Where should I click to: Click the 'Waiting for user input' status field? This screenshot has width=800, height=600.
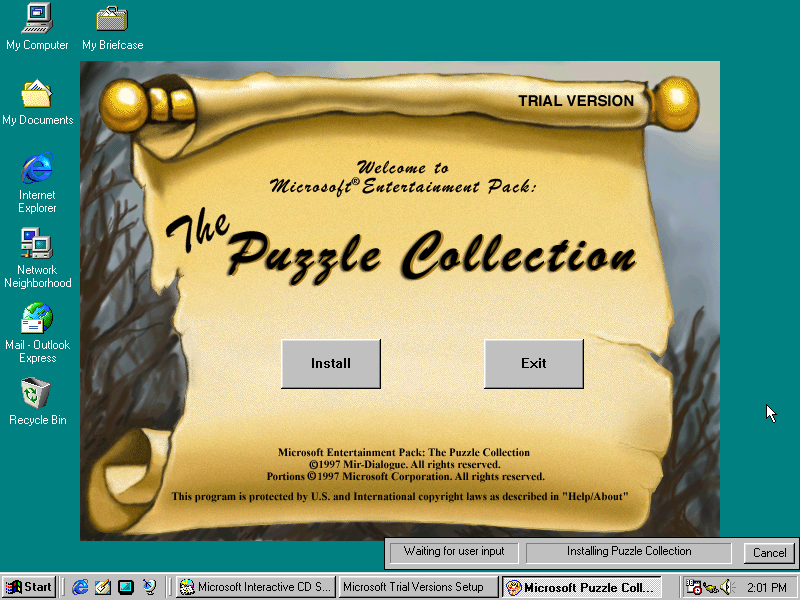tap(454, 552)
